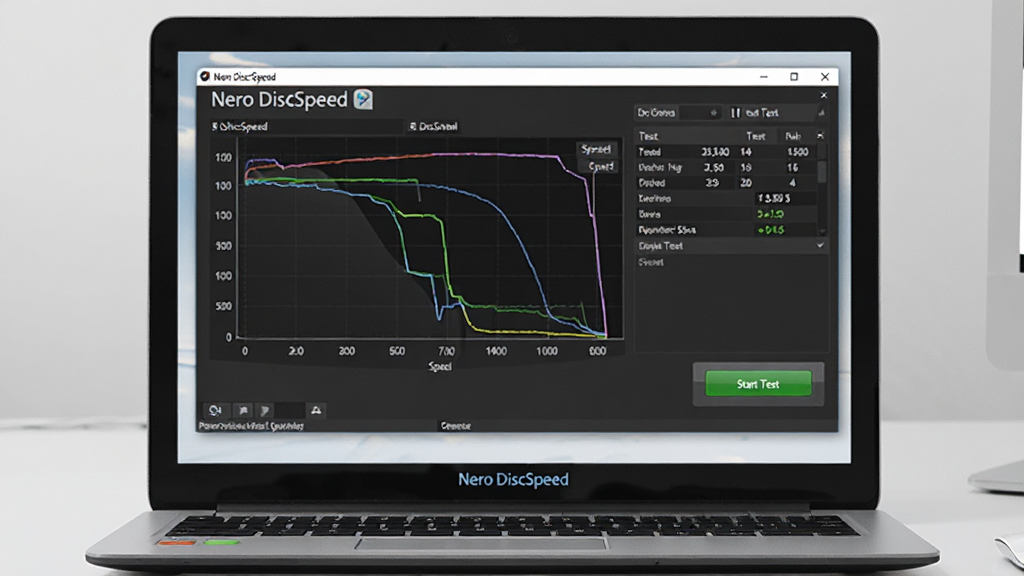Click the empty field in the bottom toolbar

(289, 410)
